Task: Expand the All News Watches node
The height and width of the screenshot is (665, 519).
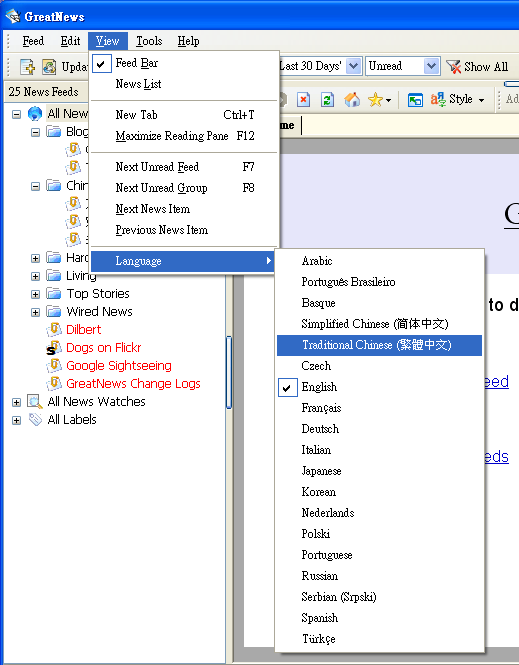Action: [x=16, y=402]
